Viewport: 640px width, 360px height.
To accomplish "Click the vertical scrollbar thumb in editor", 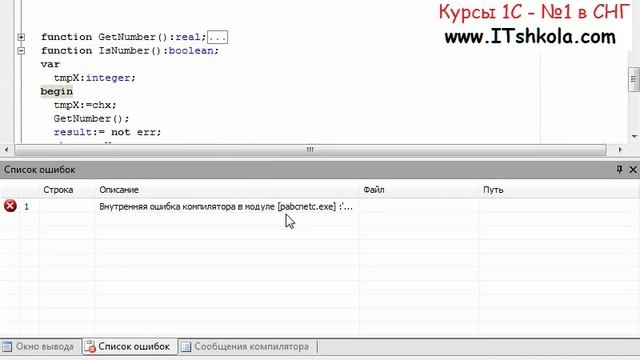I will tap(633, 79).
